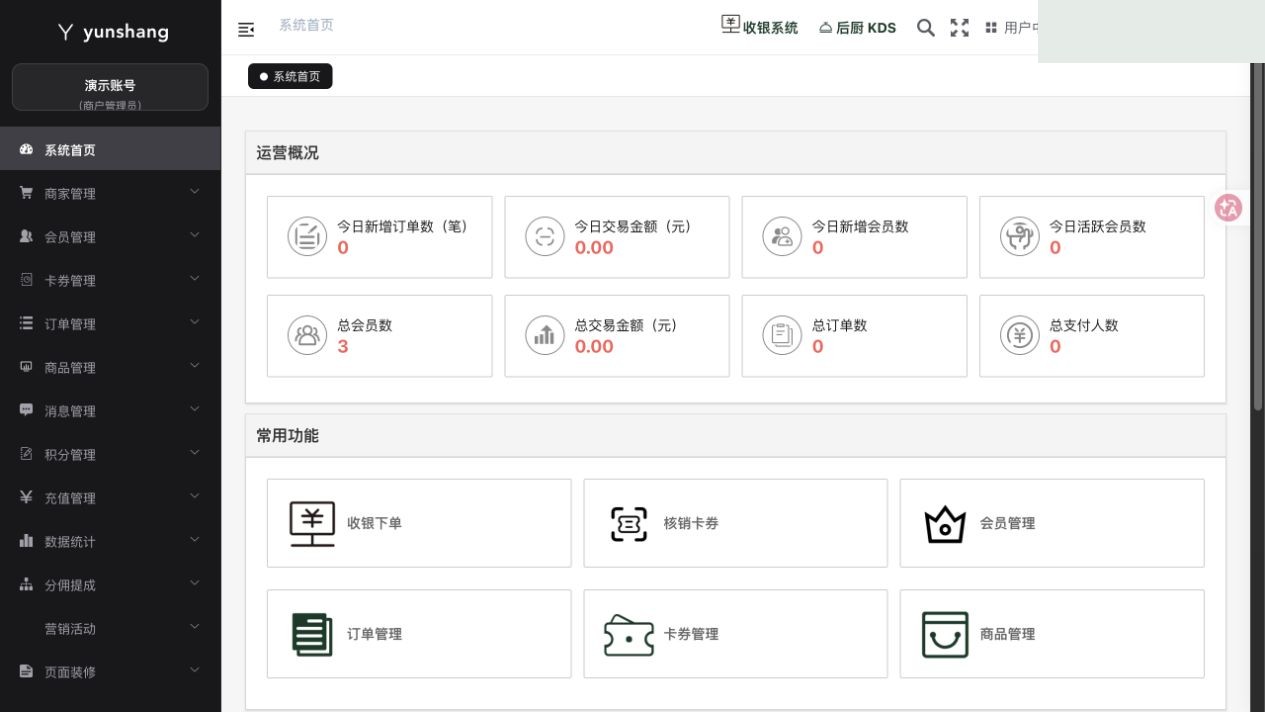Expand 订单管理 sidebar chevron
The width and height of the screenshot is (1265, 712).
[195, 322]
